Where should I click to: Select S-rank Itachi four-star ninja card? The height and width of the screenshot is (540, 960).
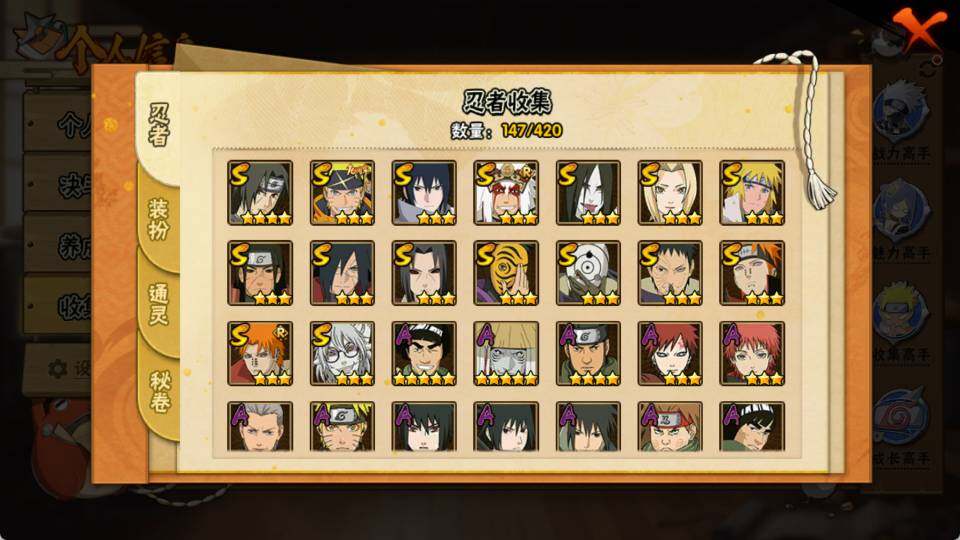[260, 193]
